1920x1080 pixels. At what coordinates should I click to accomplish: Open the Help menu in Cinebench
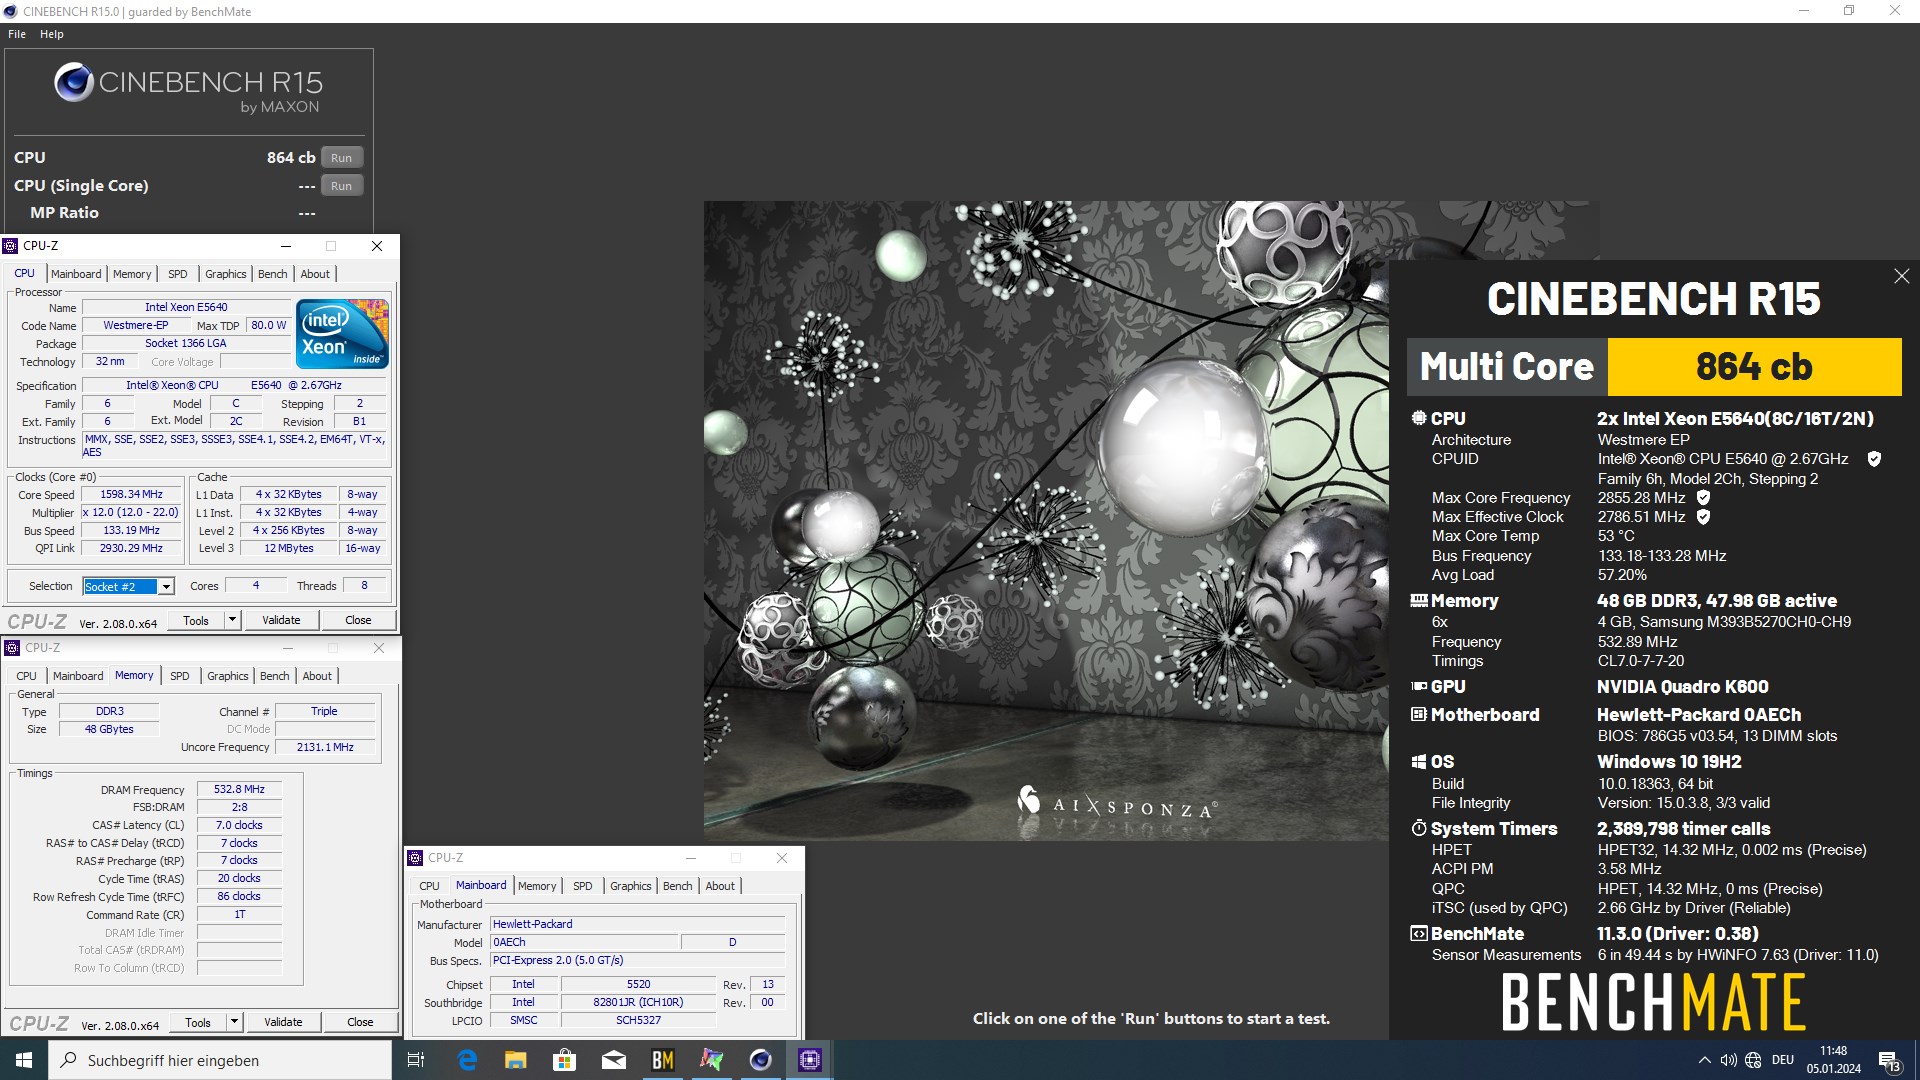pyautogui.click(x=52, y=34)
